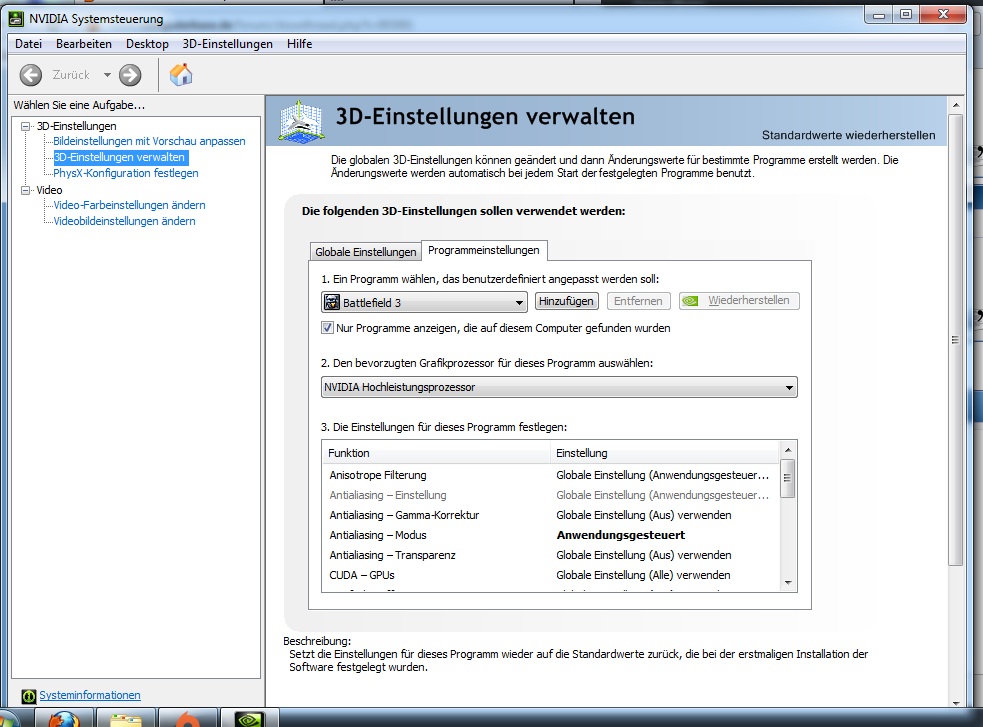983x727 pixels.
Task: Select the Programmeinstellungen tab
Action: pos(483,250)
